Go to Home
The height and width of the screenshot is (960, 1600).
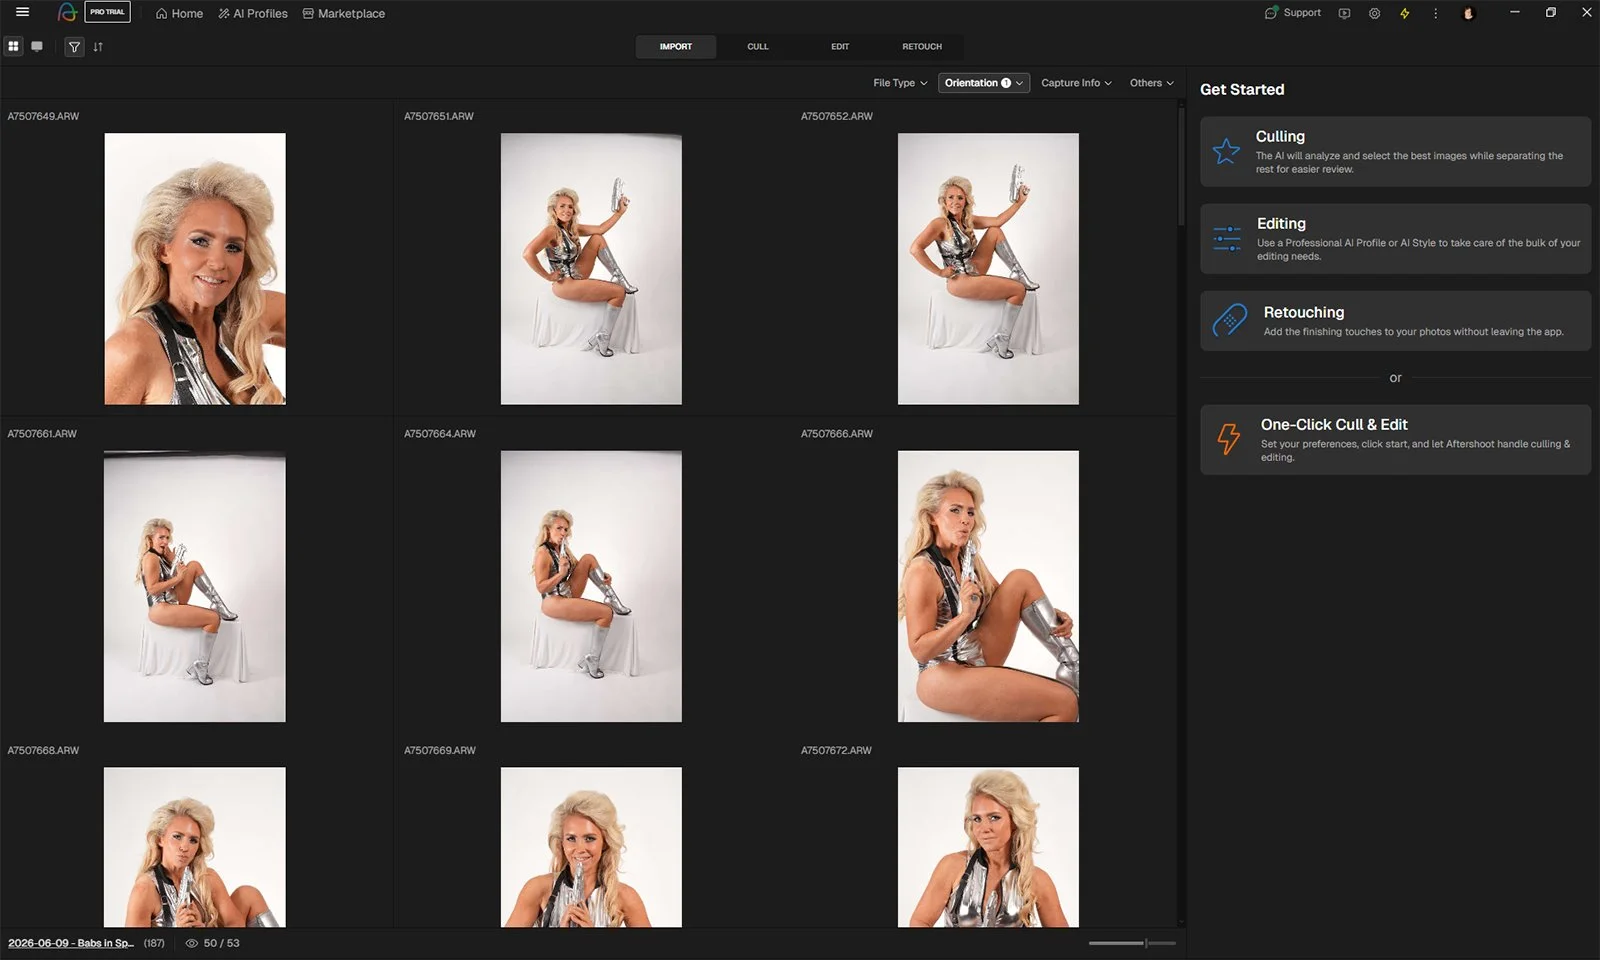179,13
